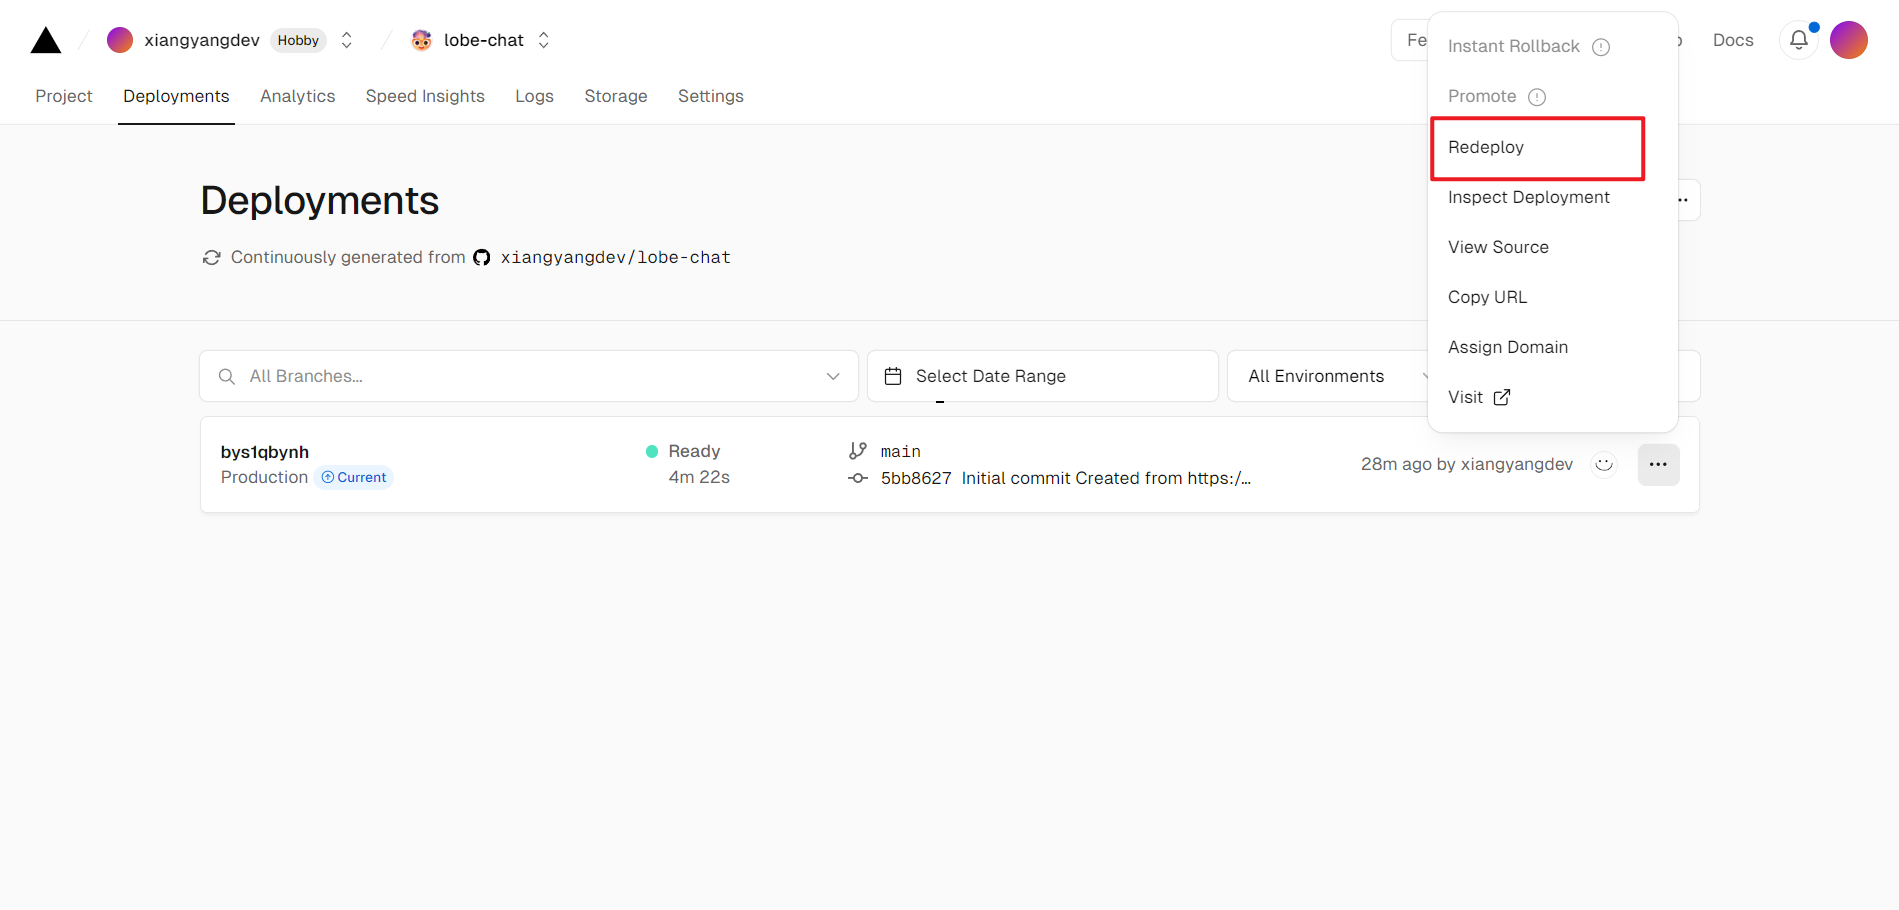
Task: Toggle the deployment row three-dot menu
Action: tap(1658, 464)
